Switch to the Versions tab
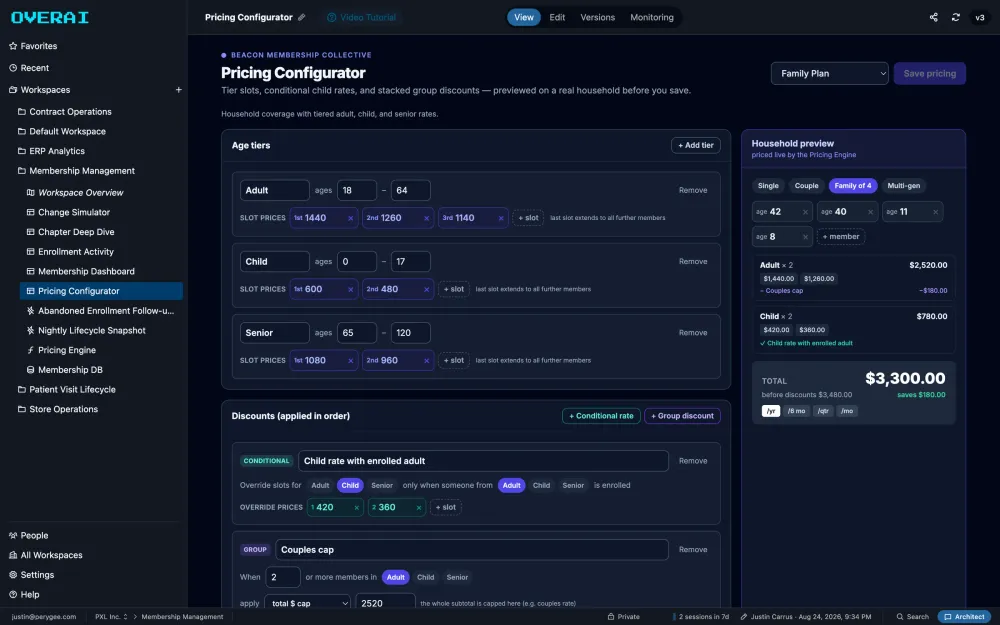 click(598, 17)
